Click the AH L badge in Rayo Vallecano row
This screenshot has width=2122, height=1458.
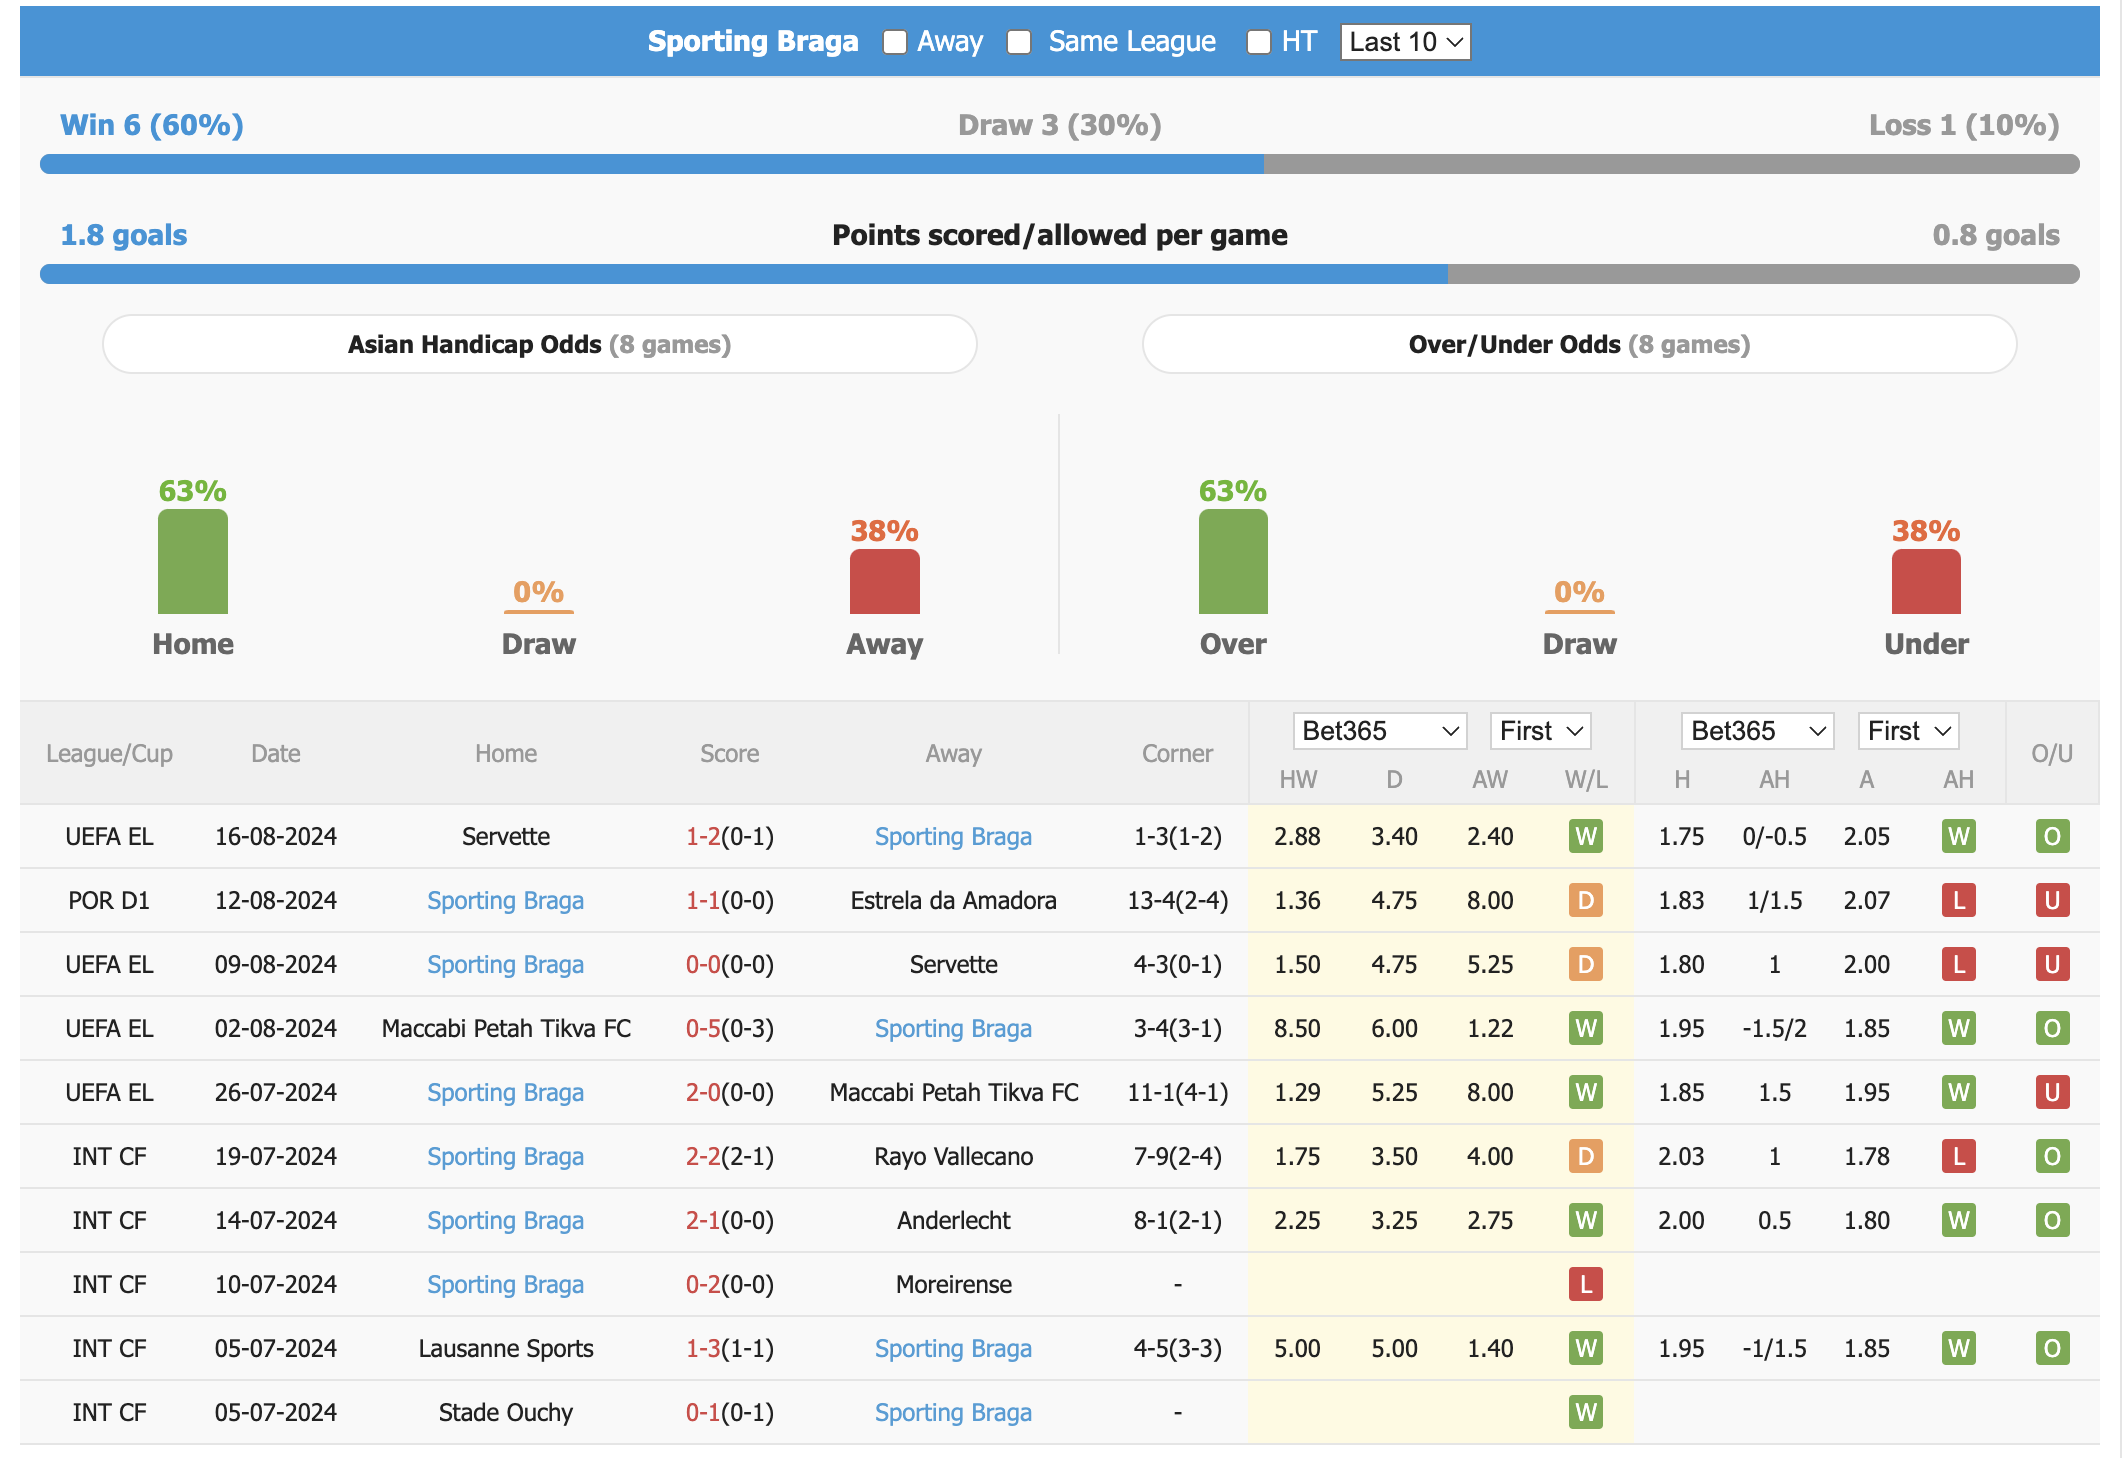[1959, 1156]
